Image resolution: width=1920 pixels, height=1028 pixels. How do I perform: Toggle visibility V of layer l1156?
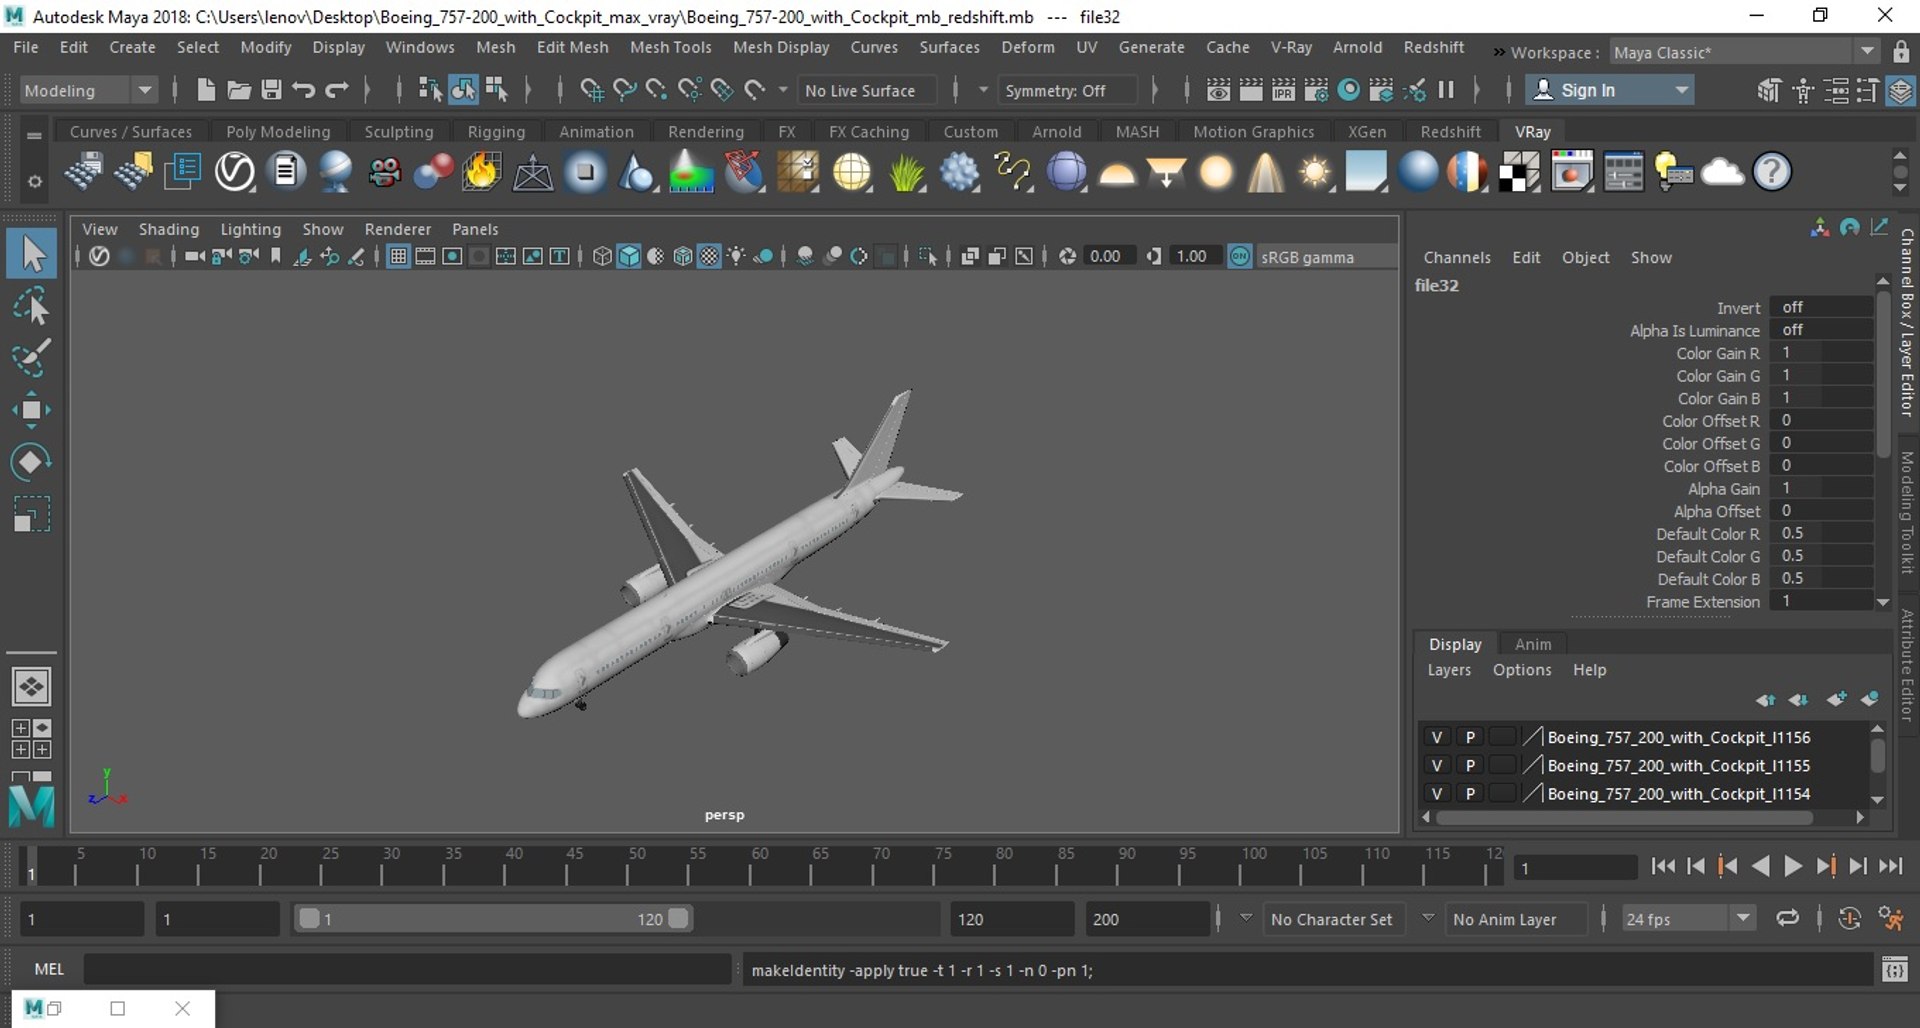[1437, 737]
